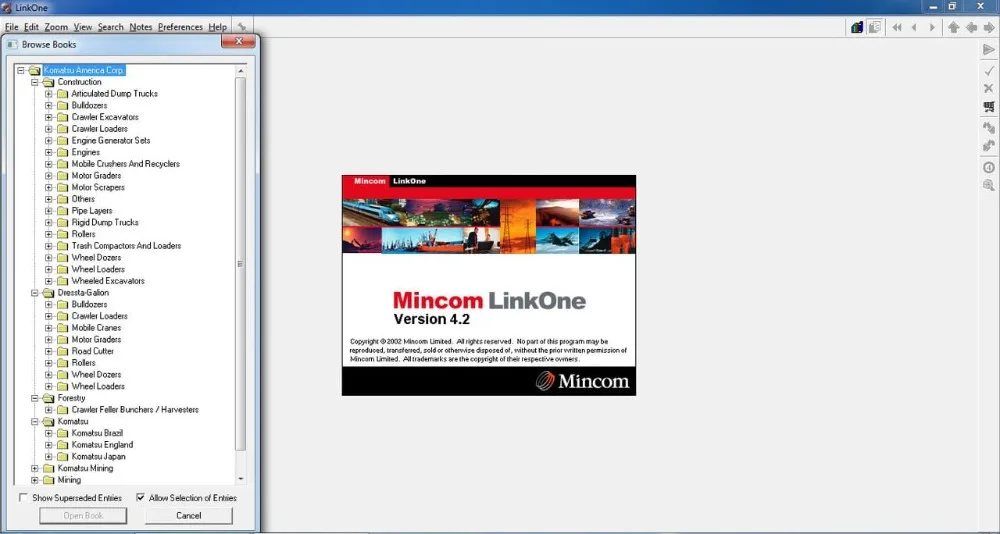Select Mobile Crushers And Recyclers entry
The width and height of the screenshot is (1000, 534).
click(126, 164)
